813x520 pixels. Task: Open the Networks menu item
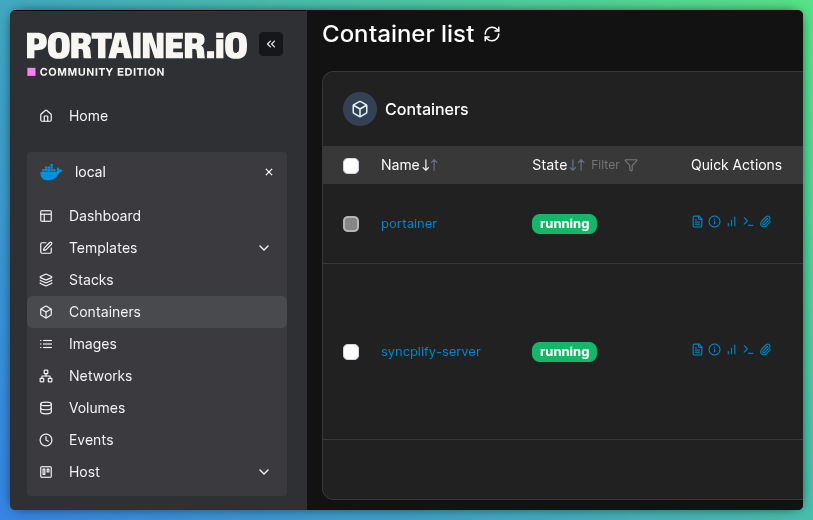(x=157, y=376)
